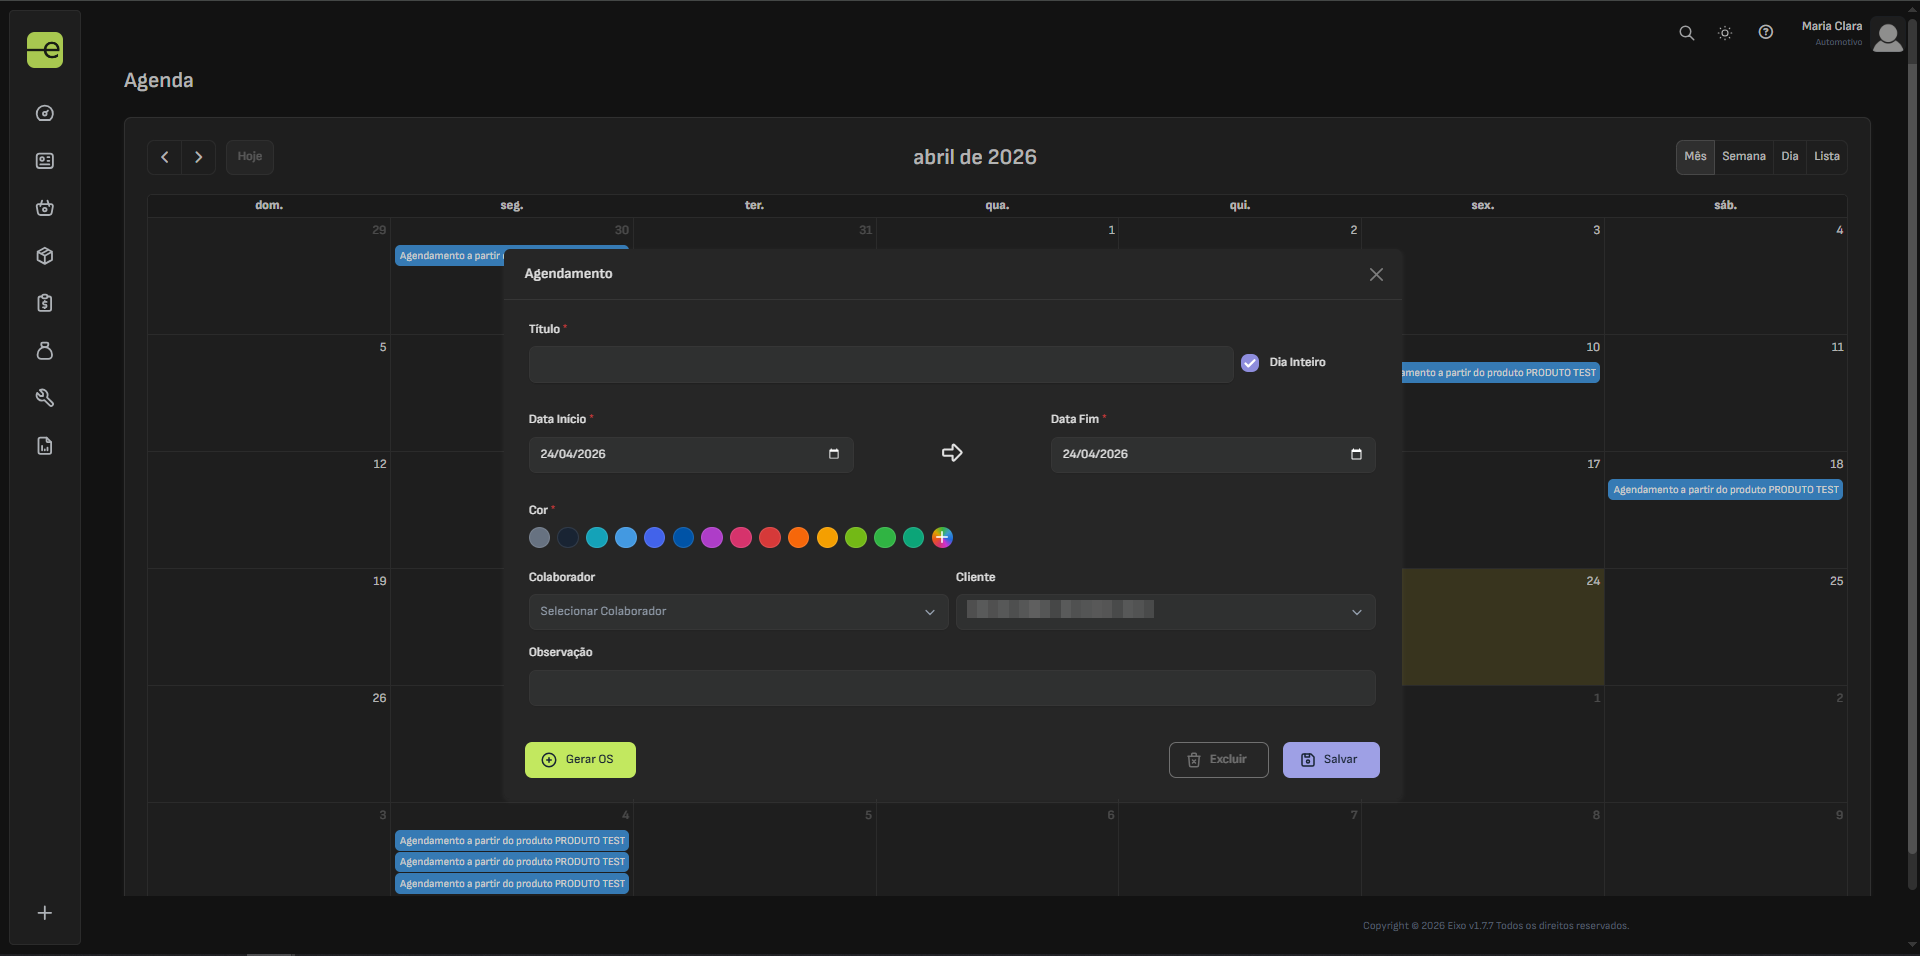
Task: Click the plus icon at sidebar bottom
Action: click(x=45, y=913)
